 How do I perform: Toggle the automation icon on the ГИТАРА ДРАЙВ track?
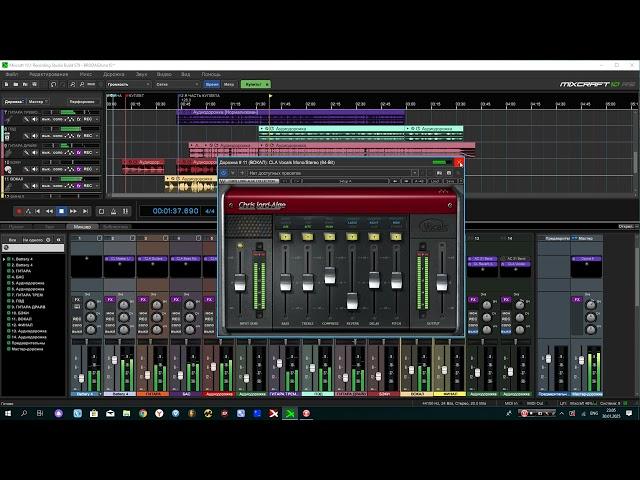pos(70,152)
